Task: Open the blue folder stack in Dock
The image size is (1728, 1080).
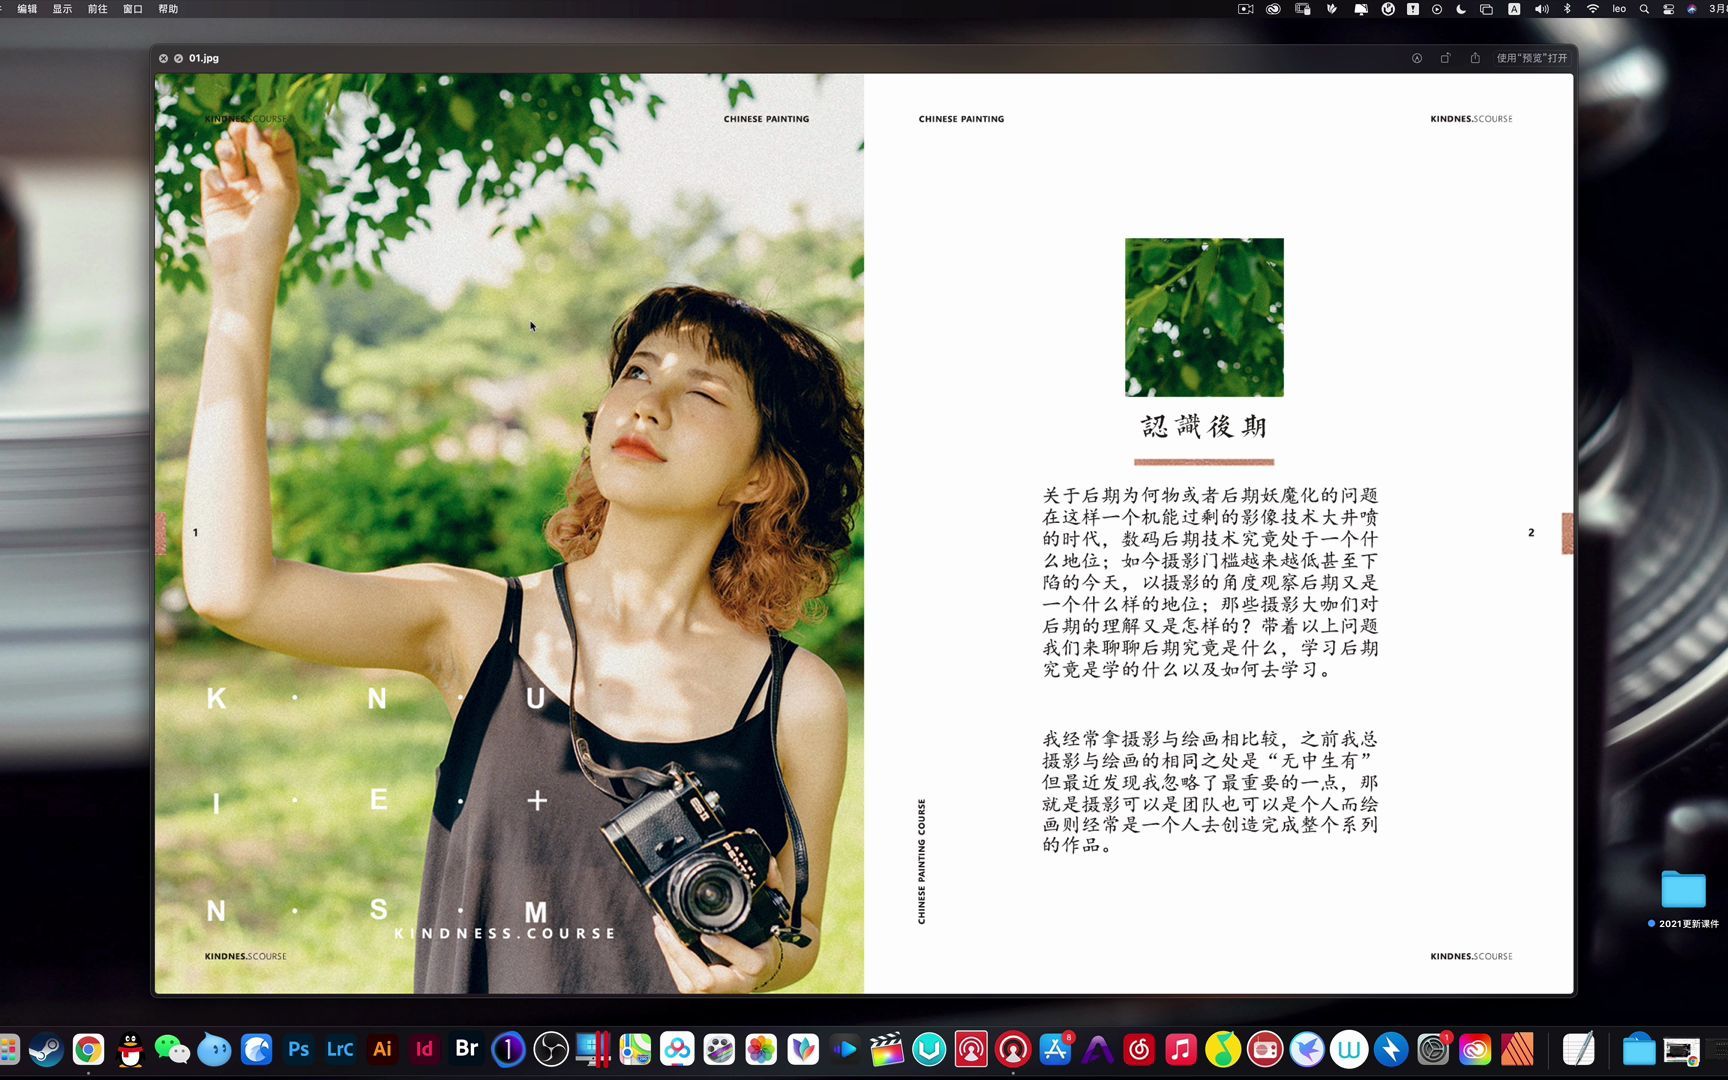Action: (1639, 1049)
